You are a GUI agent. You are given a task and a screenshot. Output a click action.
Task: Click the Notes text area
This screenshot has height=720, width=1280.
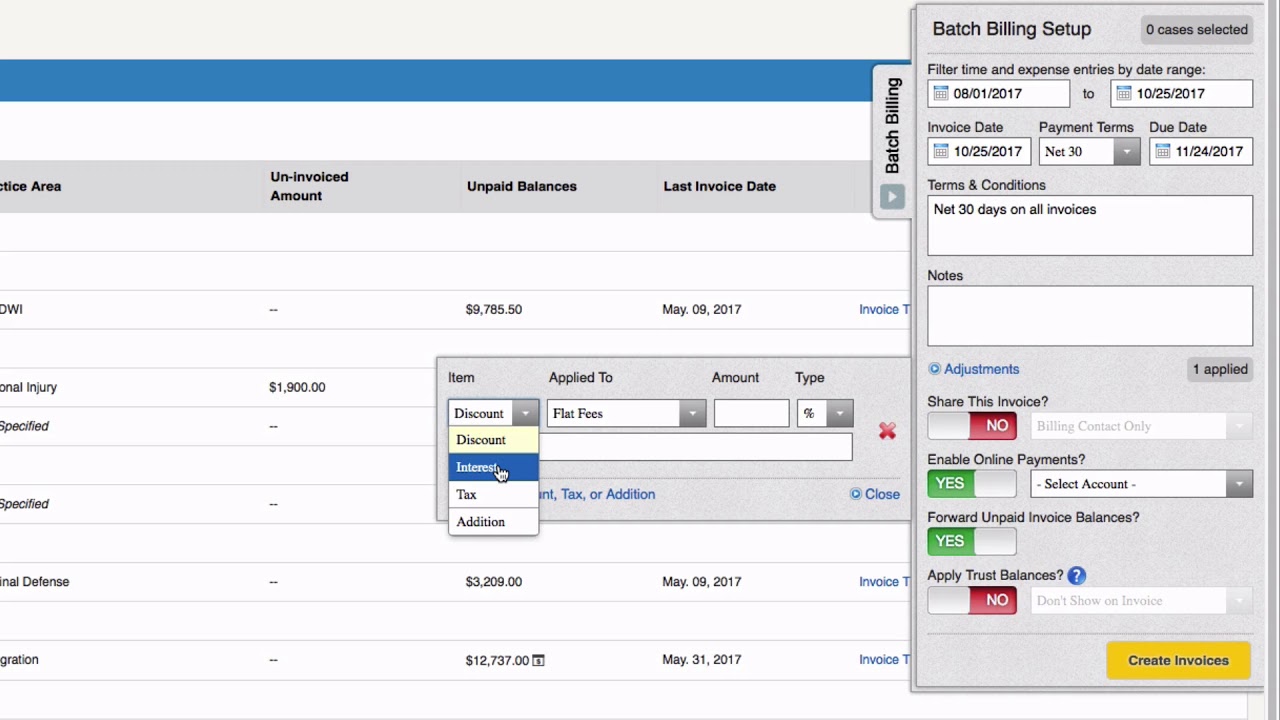tap(1090, 316)
